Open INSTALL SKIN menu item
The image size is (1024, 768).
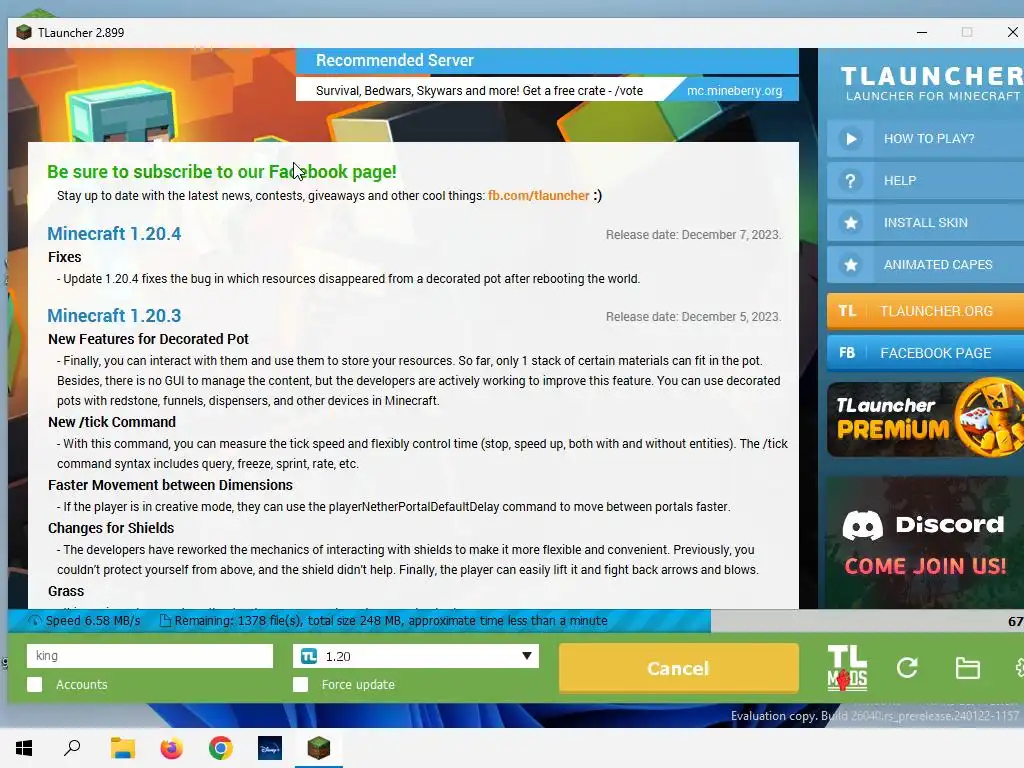[925, 223]
